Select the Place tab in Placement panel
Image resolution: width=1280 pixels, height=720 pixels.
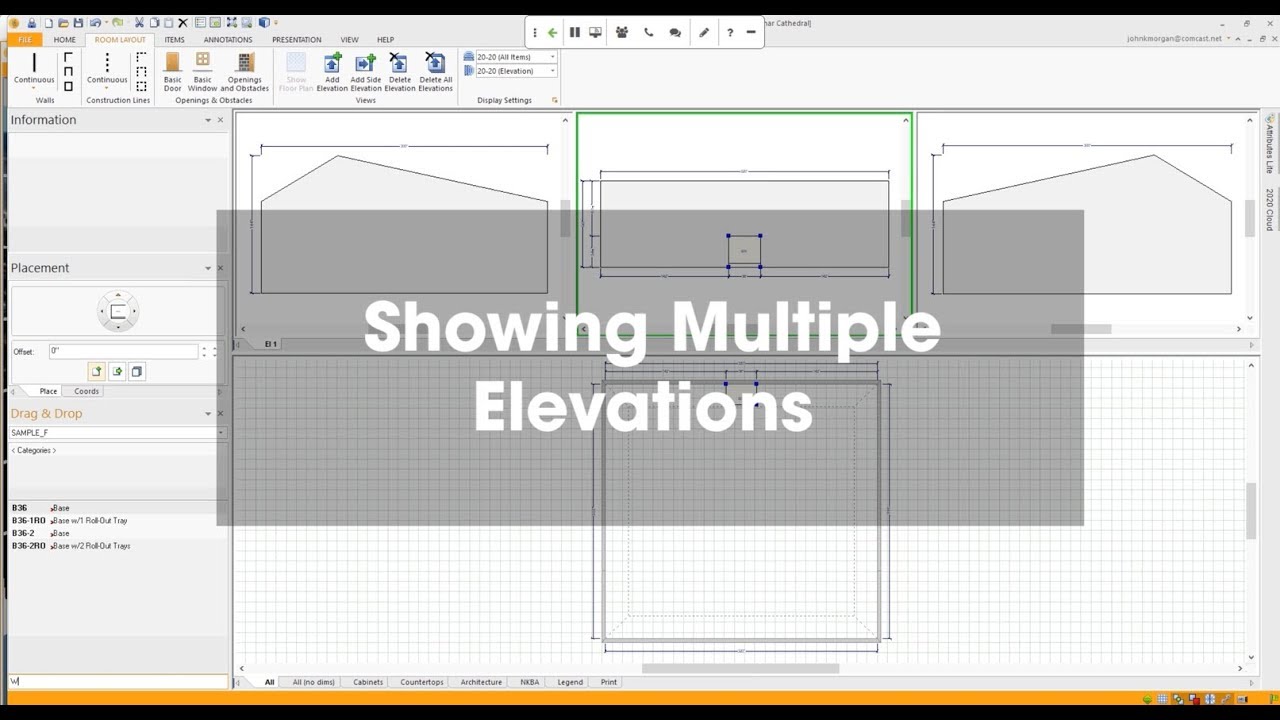tap(48, 391)
